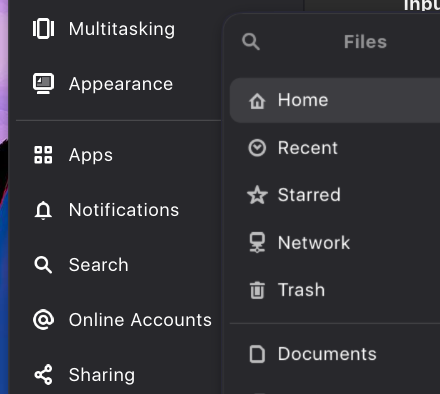Click the Apps grid icon

43,155
